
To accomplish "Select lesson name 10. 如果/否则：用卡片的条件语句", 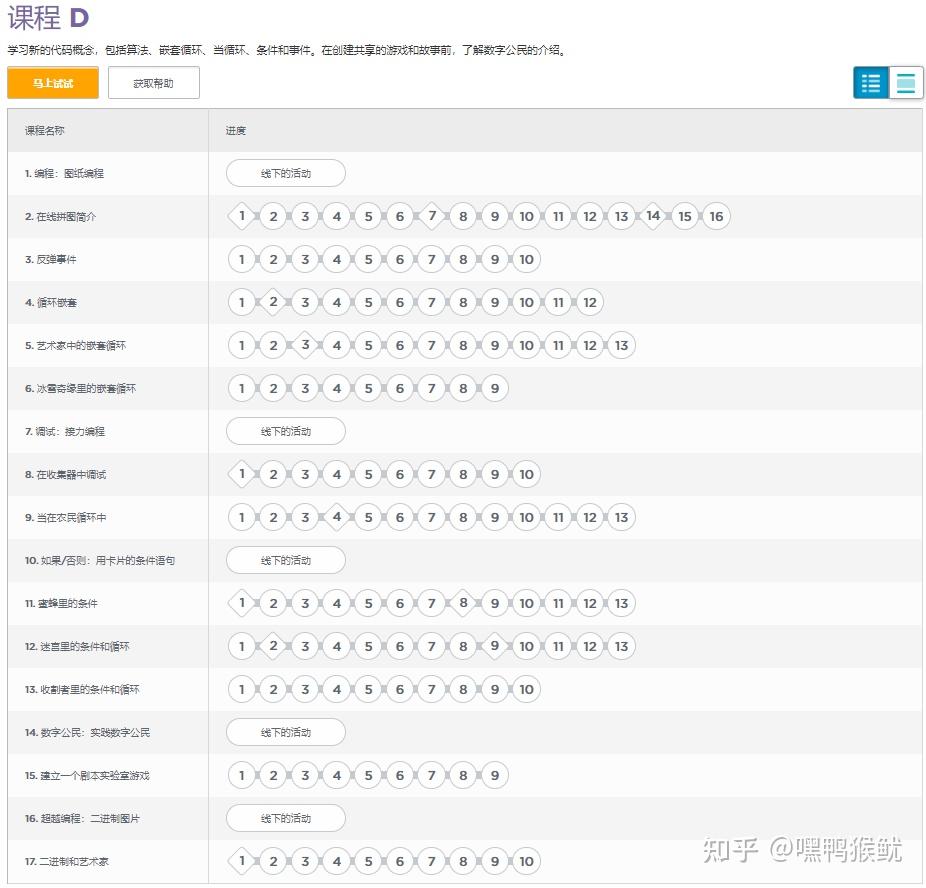I will pyautogui.click(x=100, y=560).
